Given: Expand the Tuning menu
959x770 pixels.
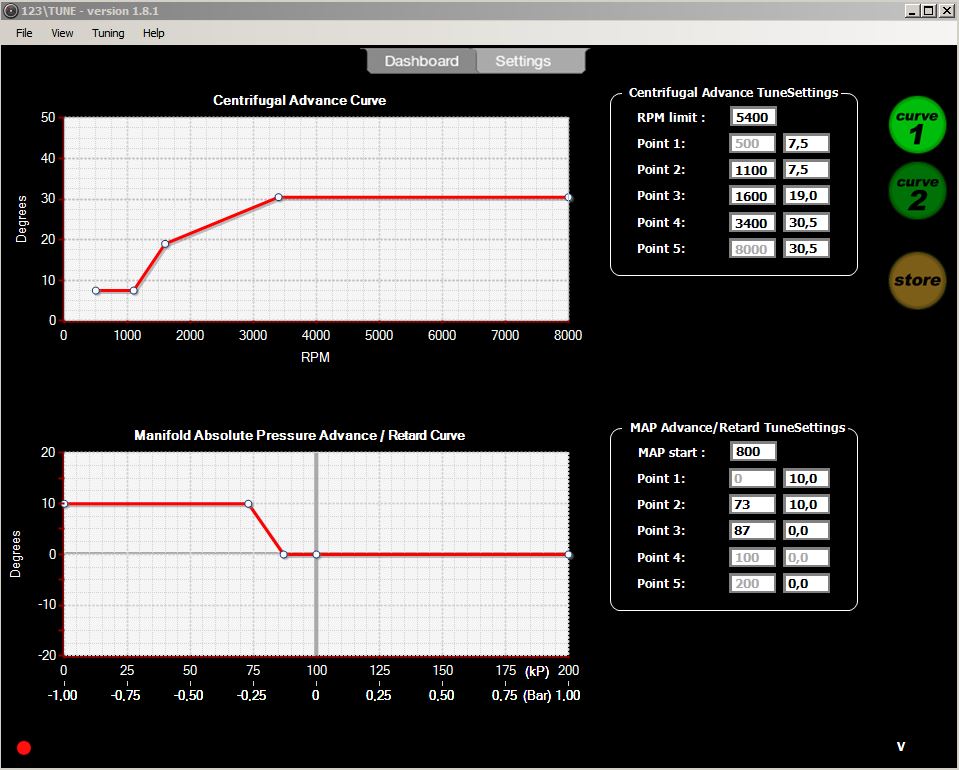Looking at the screenshot, I should [x=108, y=33].
